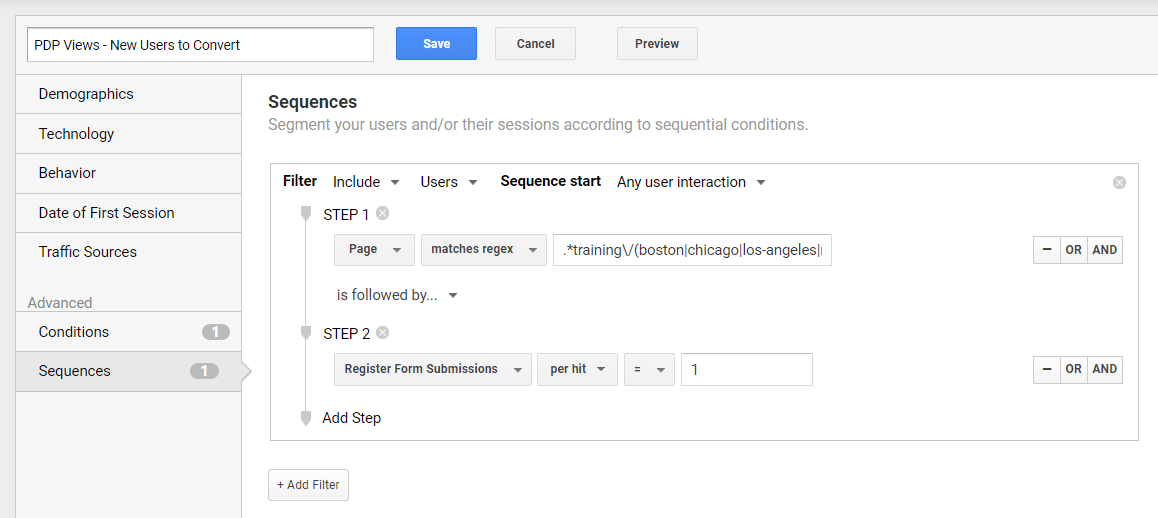Click the AND button on Step 1
Screen dimensions: 1158x518
pyautogui.click(x=1105, y=250)
